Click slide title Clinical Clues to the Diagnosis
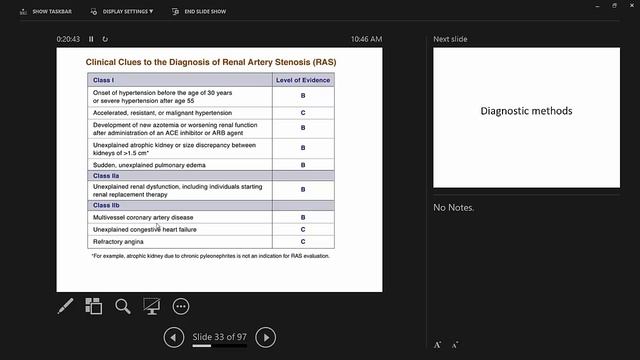The width and height of the screenshot is (640, 360). [211, 62]
